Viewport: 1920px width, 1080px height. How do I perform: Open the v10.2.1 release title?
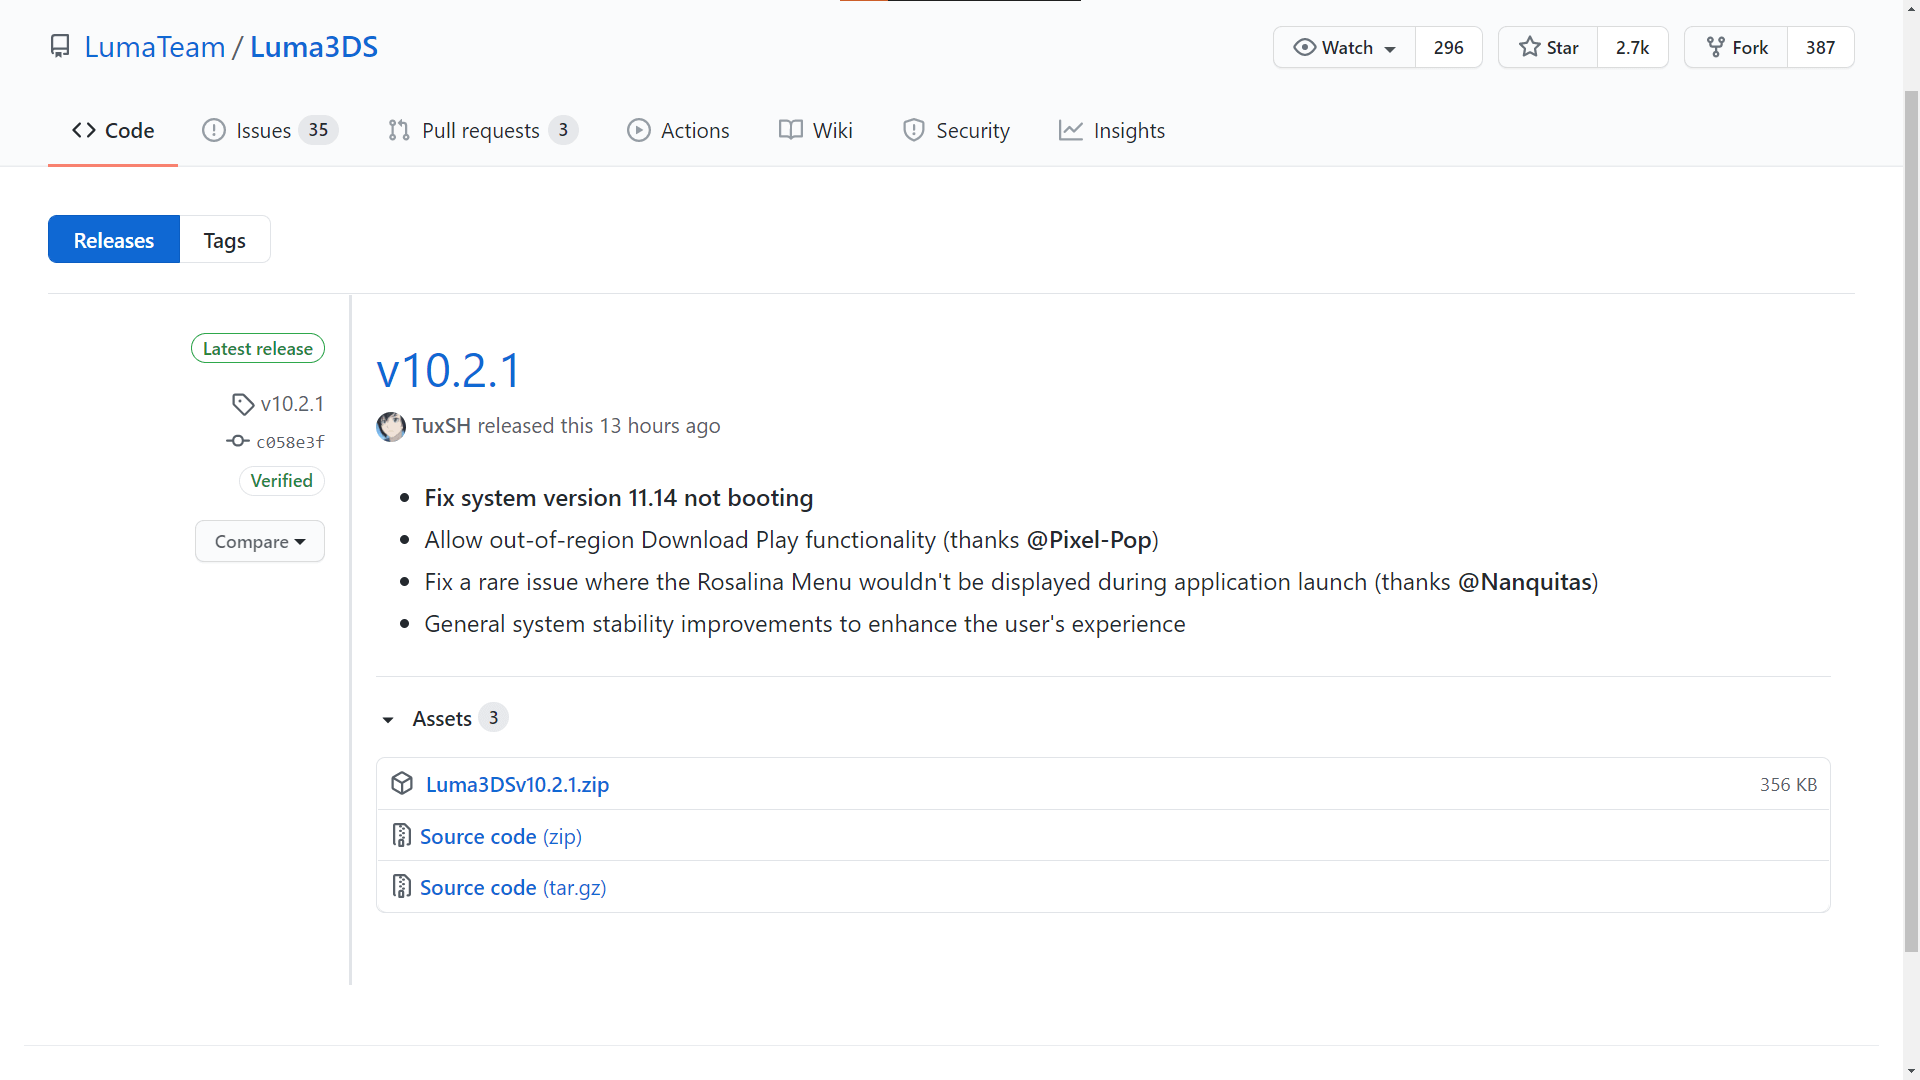(448, 370)
